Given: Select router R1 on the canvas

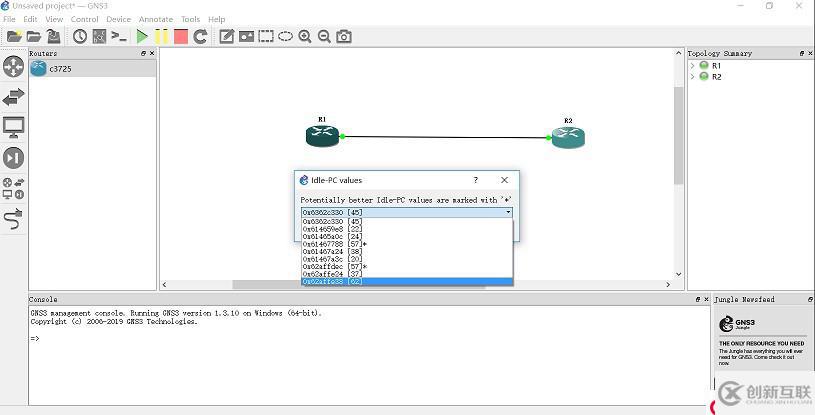Looking at the screenshot, I should 322,136.
